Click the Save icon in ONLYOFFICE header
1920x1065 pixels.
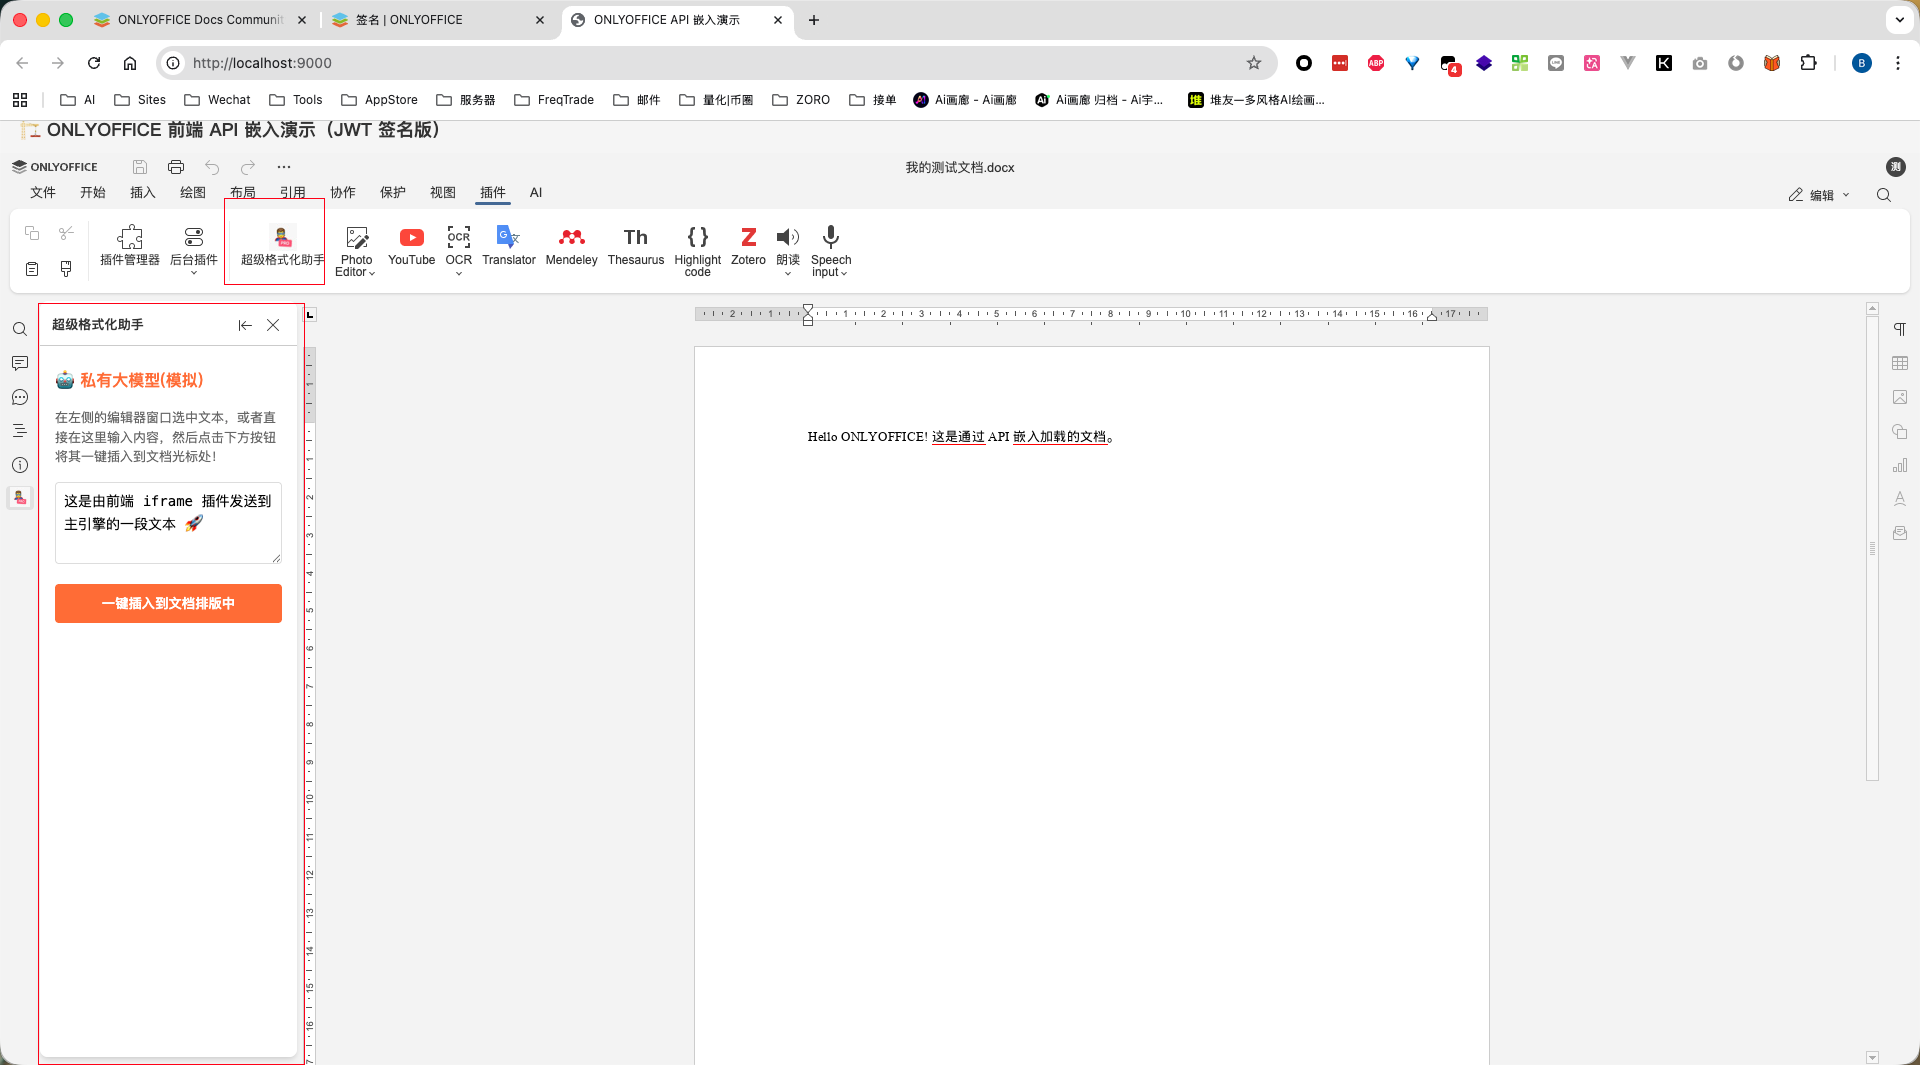140,167
